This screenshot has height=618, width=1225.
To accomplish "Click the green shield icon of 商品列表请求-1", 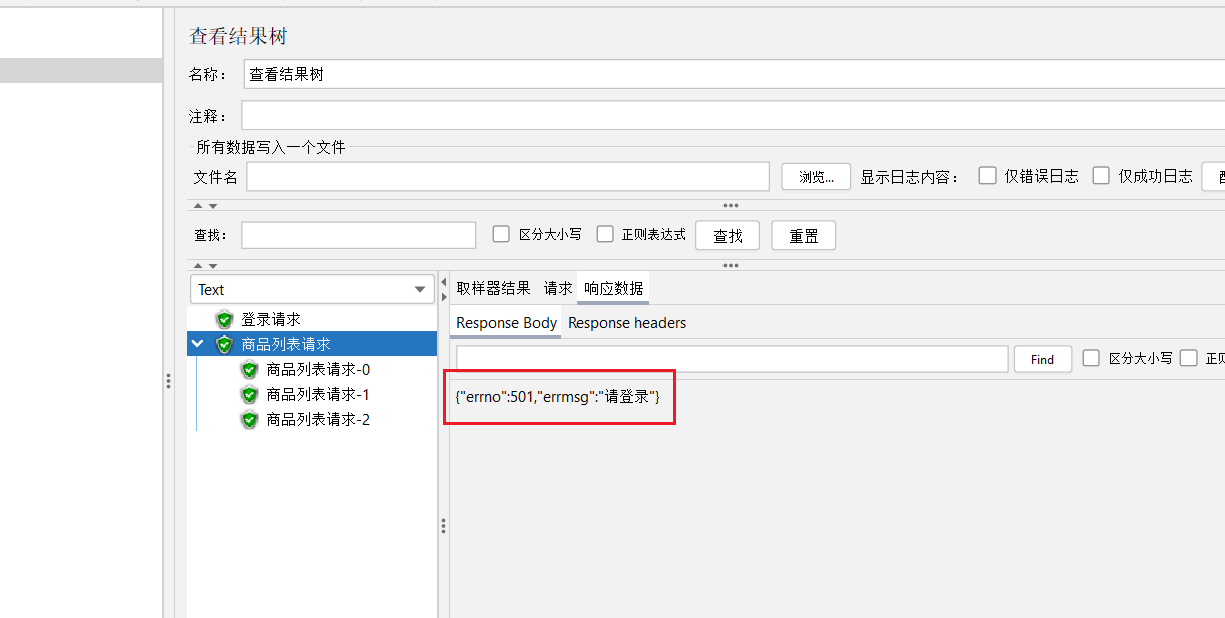I will pyautogui.click(x=250, y=395).
